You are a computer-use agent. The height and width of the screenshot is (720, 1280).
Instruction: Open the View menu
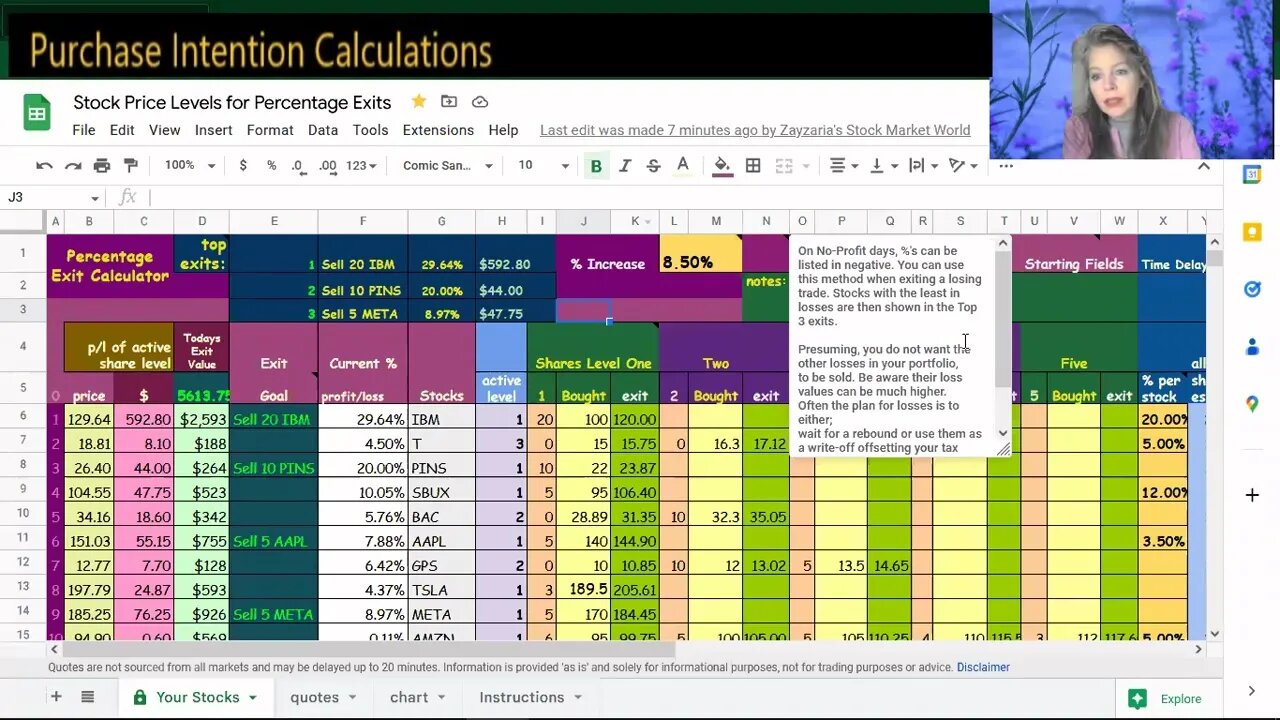click(164, 130)
